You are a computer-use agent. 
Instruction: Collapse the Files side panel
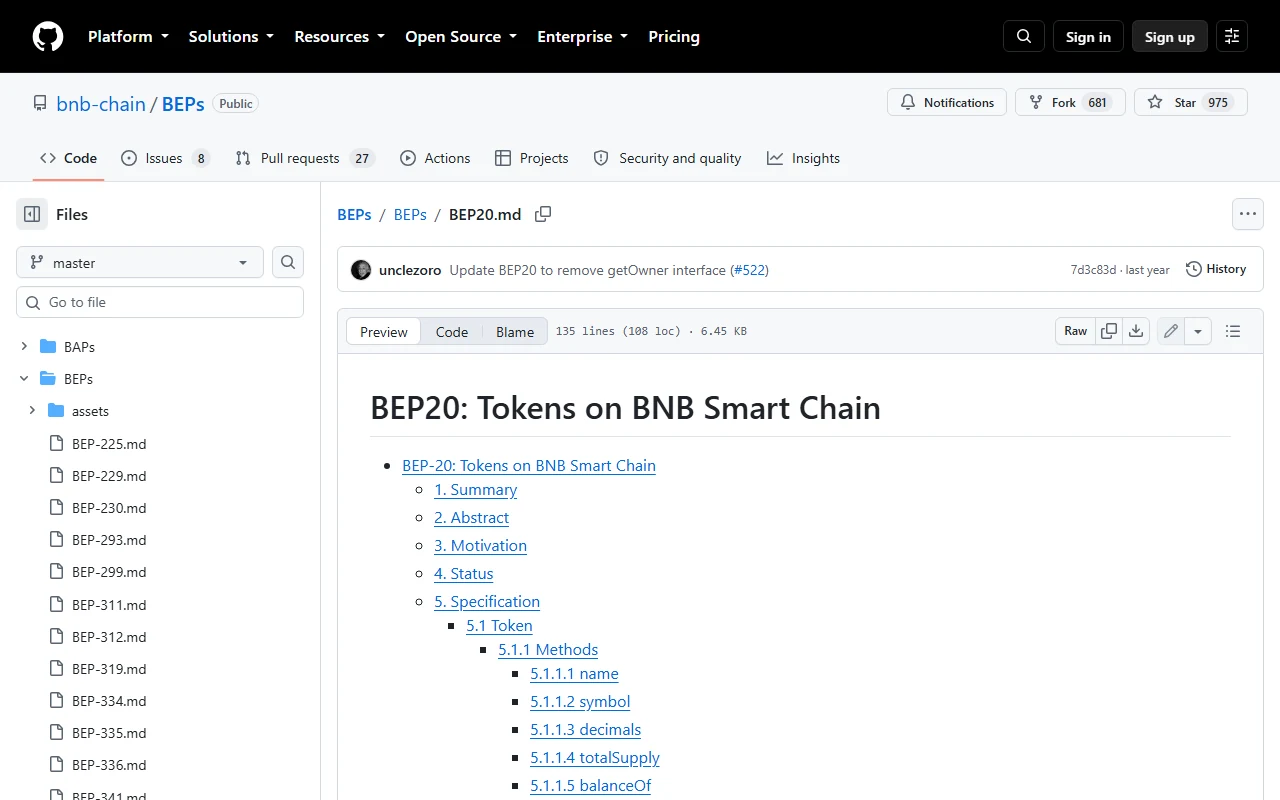point(32,214)
